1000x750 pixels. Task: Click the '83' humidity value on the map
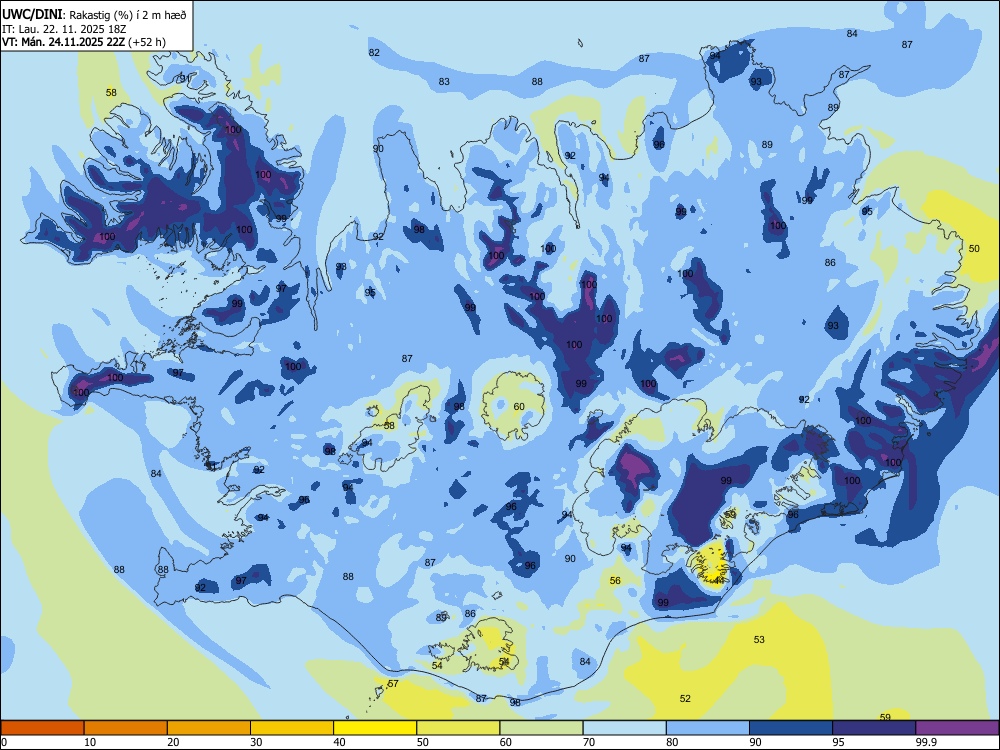[444, 82]
